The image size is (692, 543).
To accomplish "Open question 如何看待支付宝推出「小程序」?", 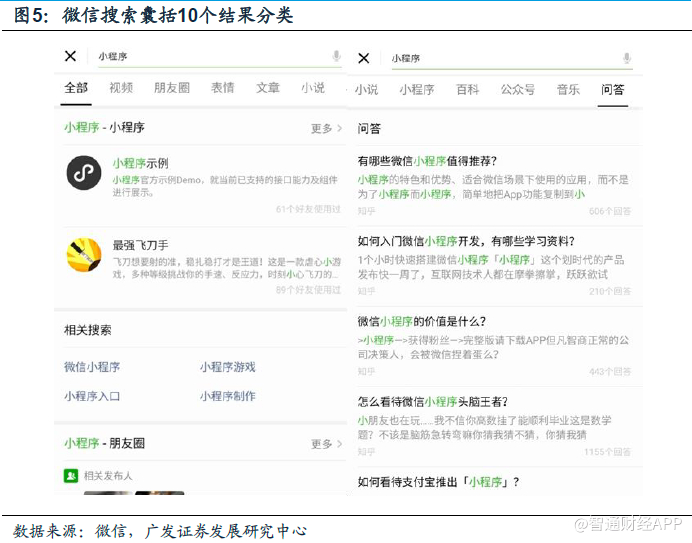I will pyautogui.click(x=438, y=482).
